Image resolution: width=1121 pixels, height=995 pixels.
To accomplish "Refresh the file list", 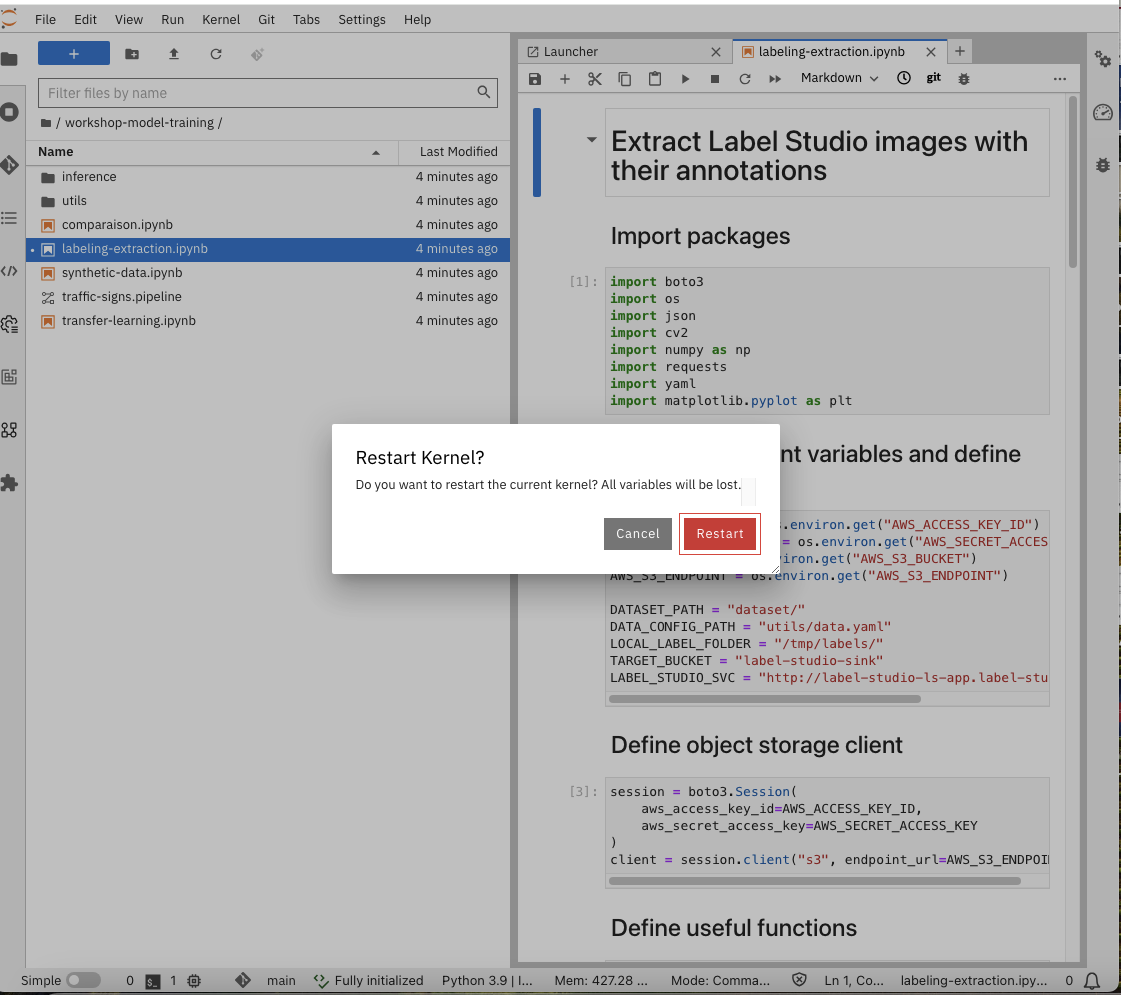I will [216, 54].
